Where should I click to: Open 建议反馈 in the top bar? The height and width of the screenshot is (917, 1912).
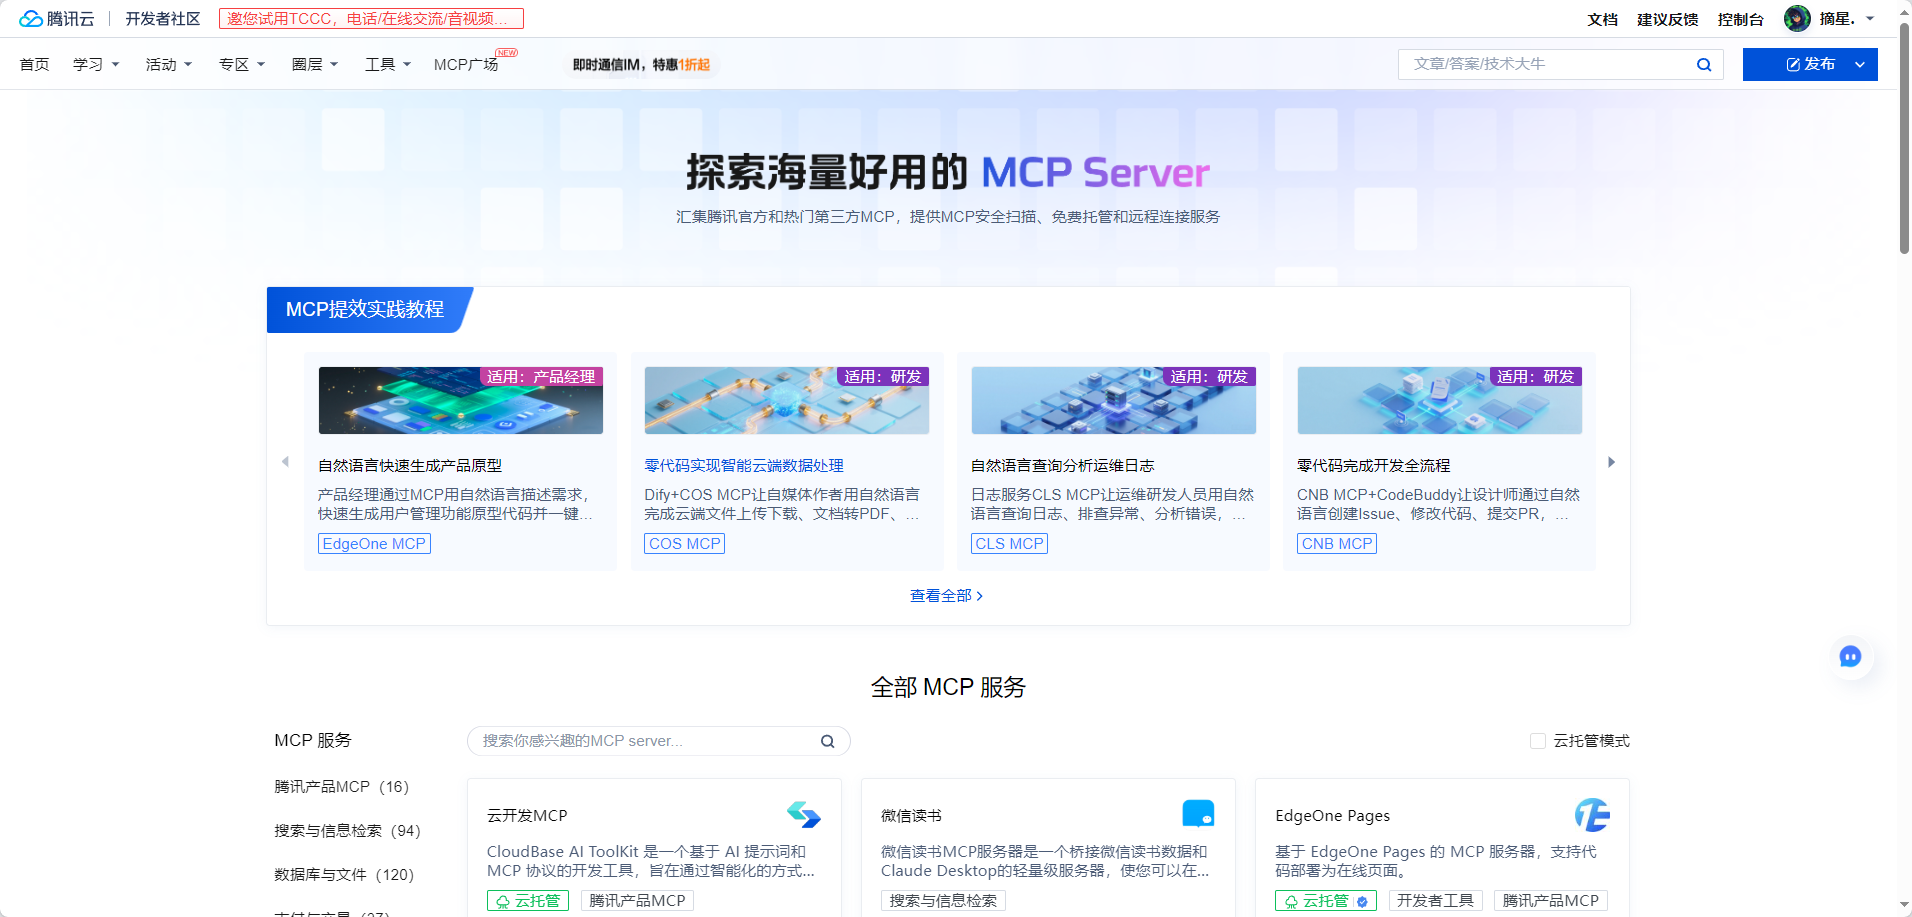click(1668, 19)
